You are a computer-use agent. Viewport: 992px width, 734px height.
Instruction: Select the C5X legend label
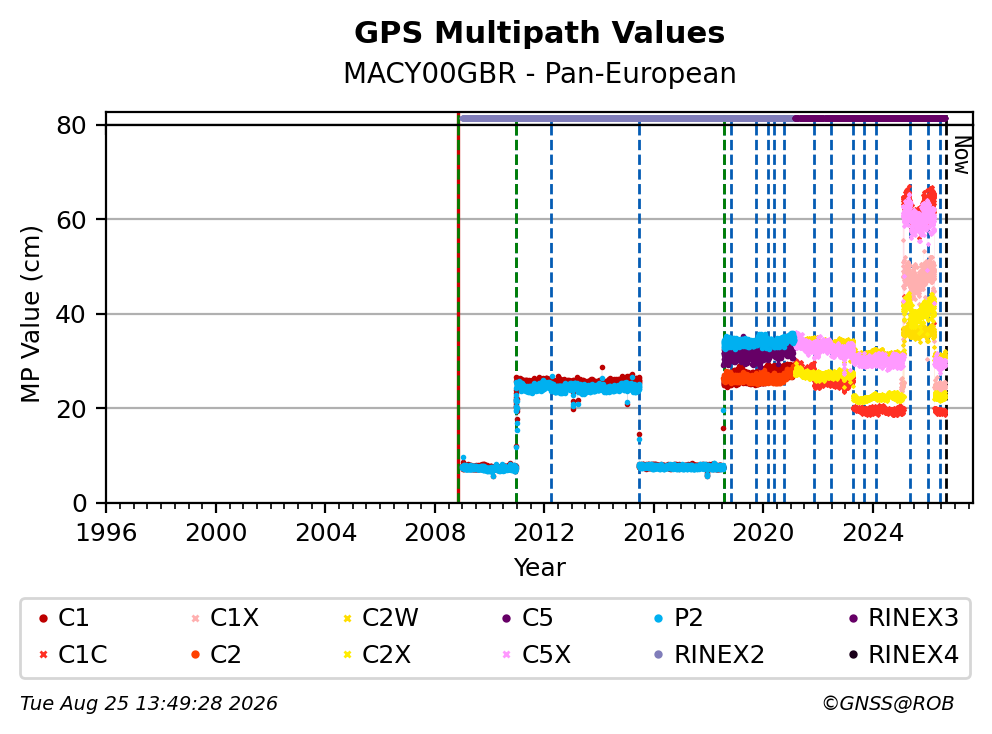pyautogui.click(x=546, y=655)
